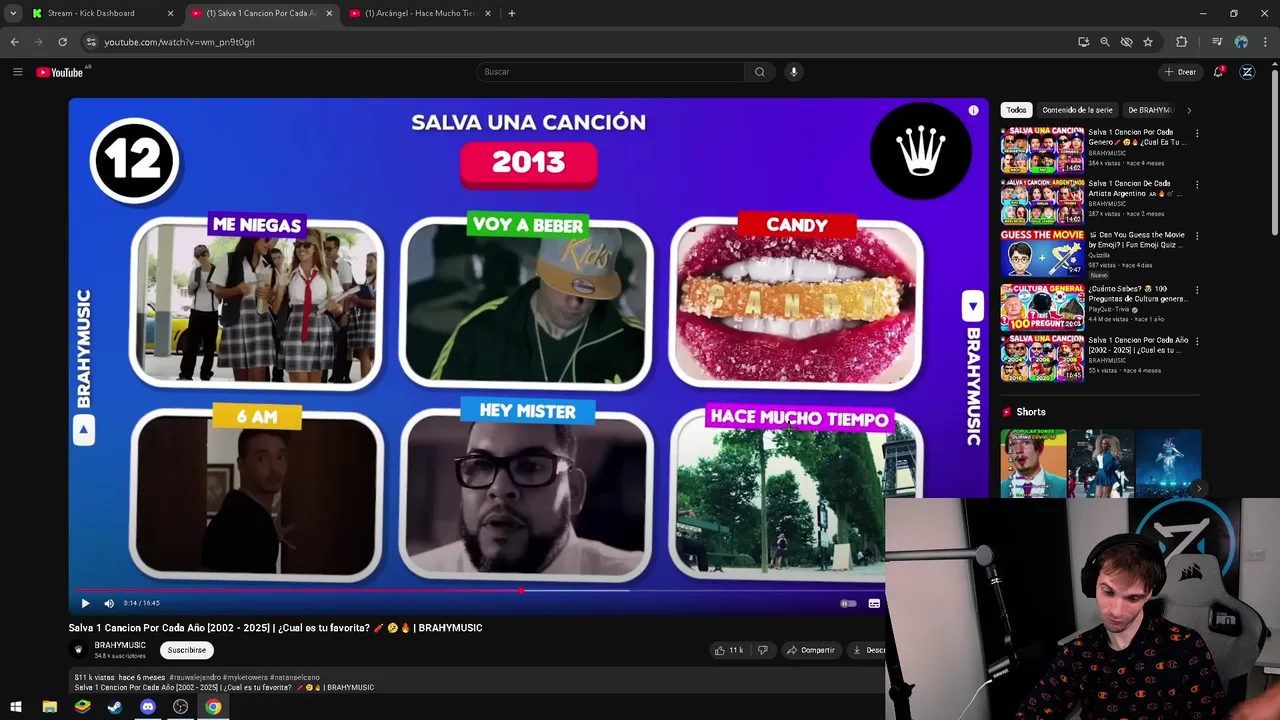
Task: Like the video with thumbs up
Action: (x=728, y=650)
